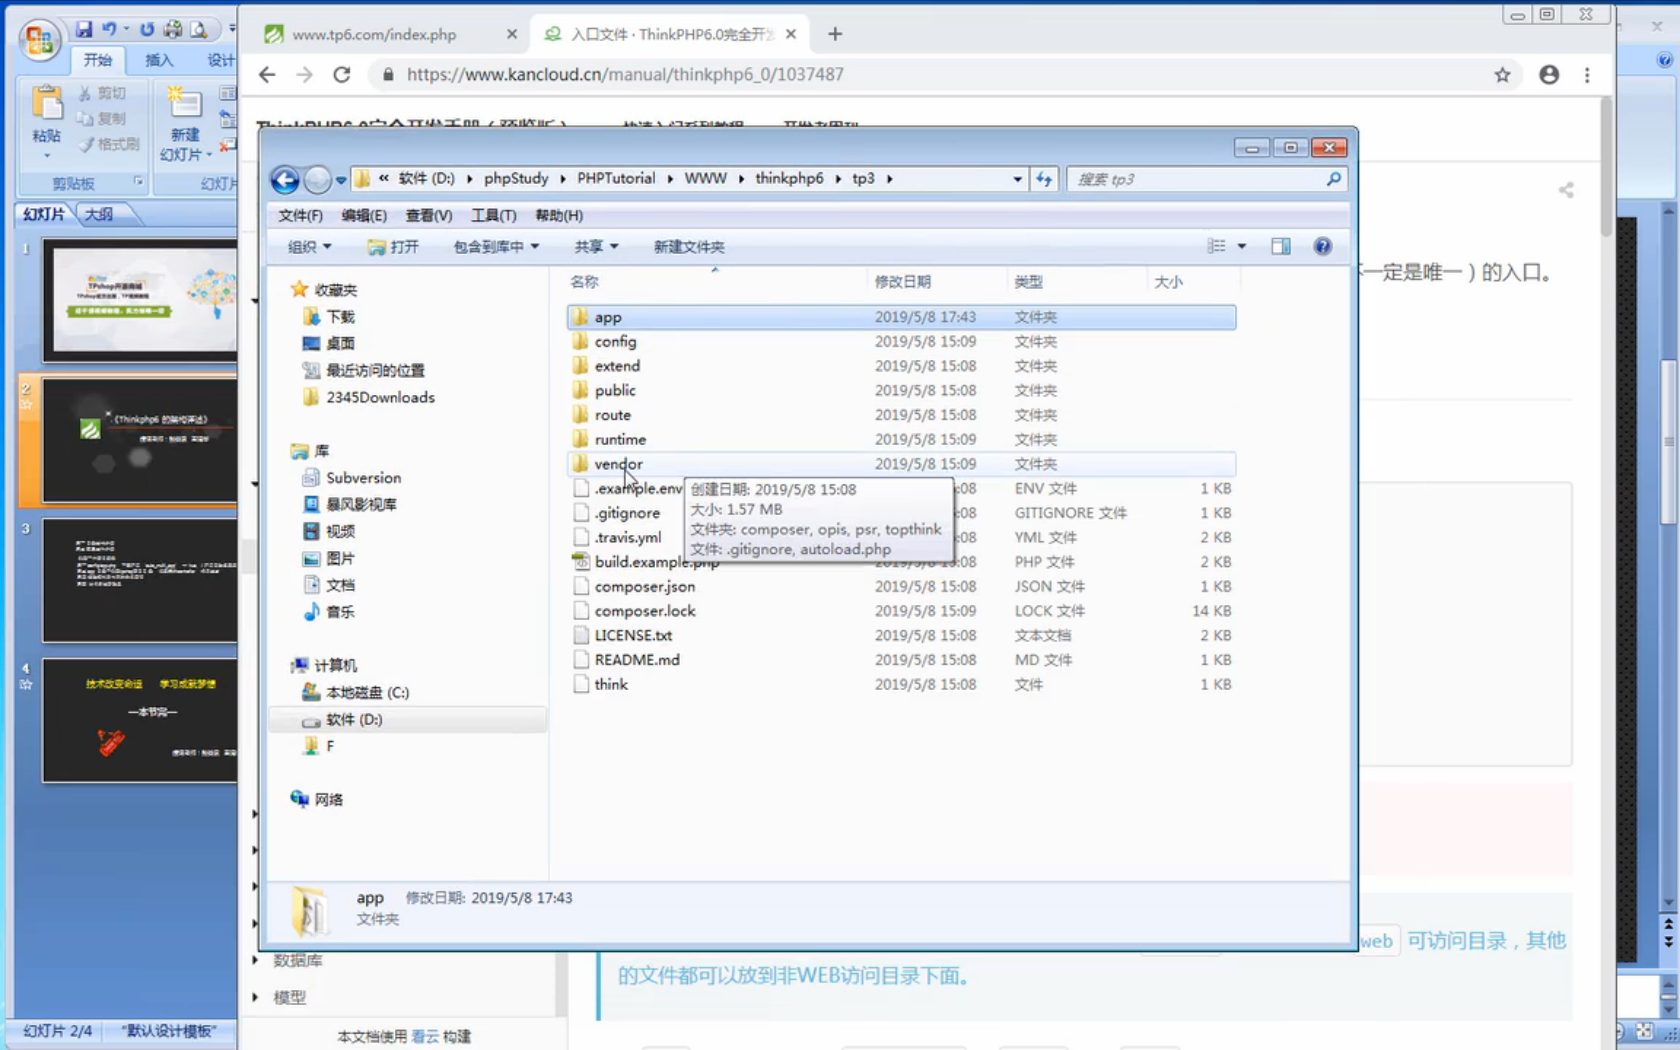Open the view options dropdown arrow
1680x1050 pixels.
click(1242, 246)
